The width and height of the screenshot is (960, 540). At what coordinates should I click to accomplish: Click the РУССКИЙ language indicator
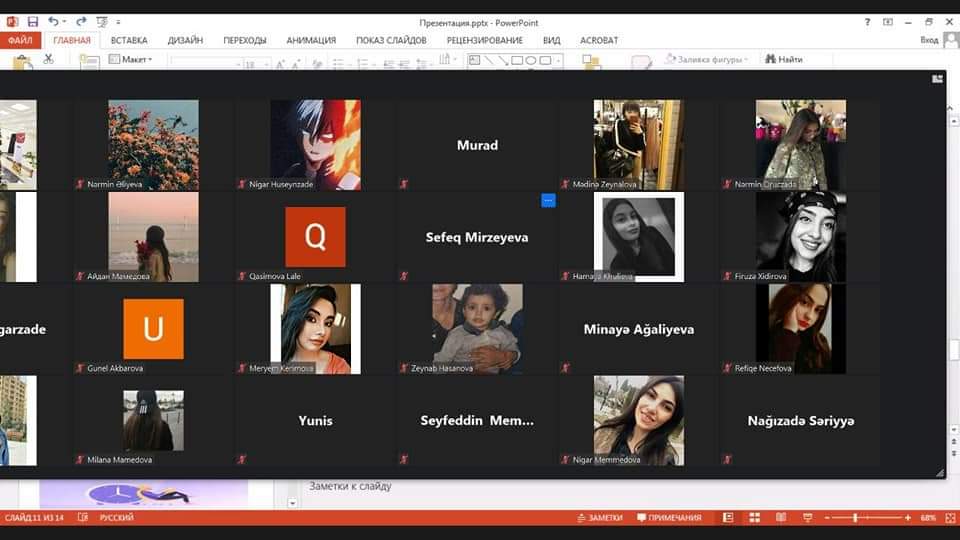116,518
